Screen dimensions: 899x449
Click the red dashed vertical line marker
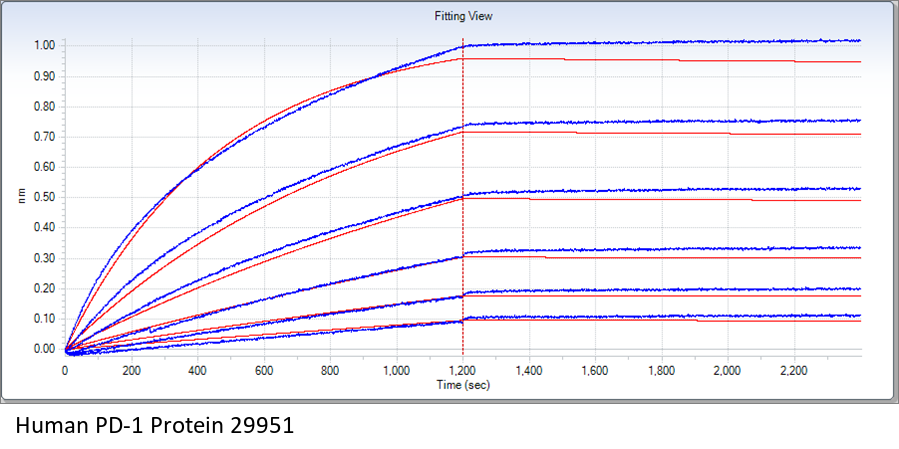coord(463,200)
